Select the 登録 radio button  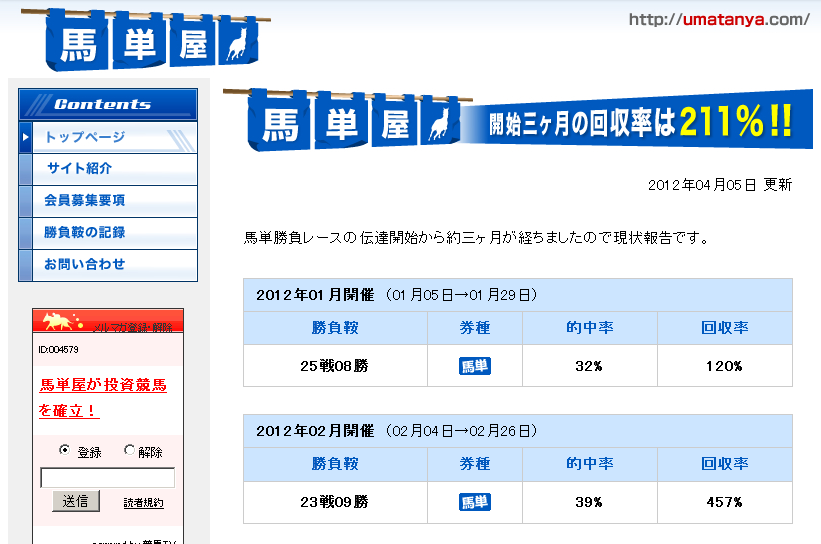pyautogui.click(x=65, y=451)
